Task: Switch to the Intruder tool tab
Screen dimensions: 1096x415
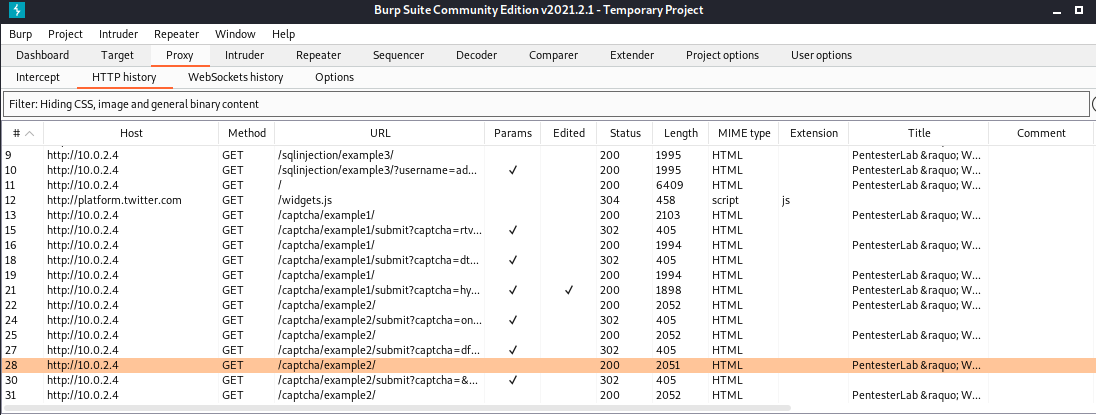Action: 244,55
